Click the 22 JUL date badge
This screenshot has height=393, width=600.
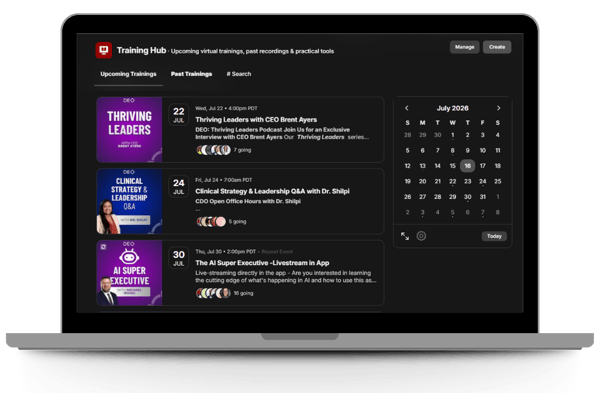tap(179, 114)
